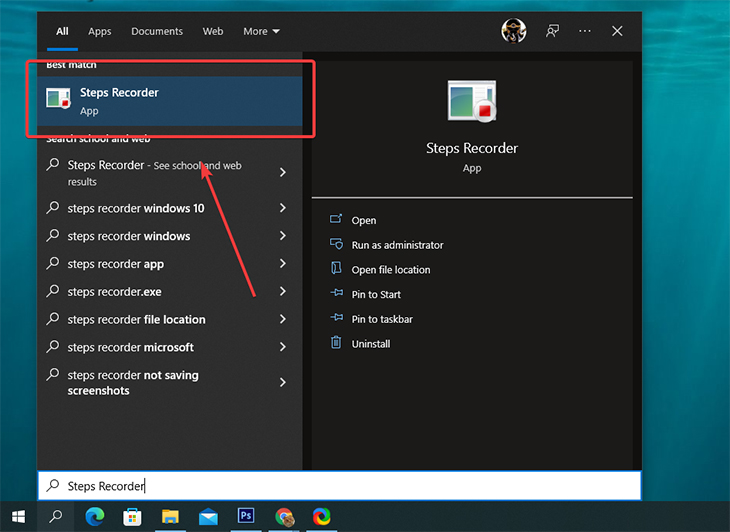Screen dimensions: 730x532
Task: Open Microsoft Store from the taskbar
Action: [x=132, y=517]
